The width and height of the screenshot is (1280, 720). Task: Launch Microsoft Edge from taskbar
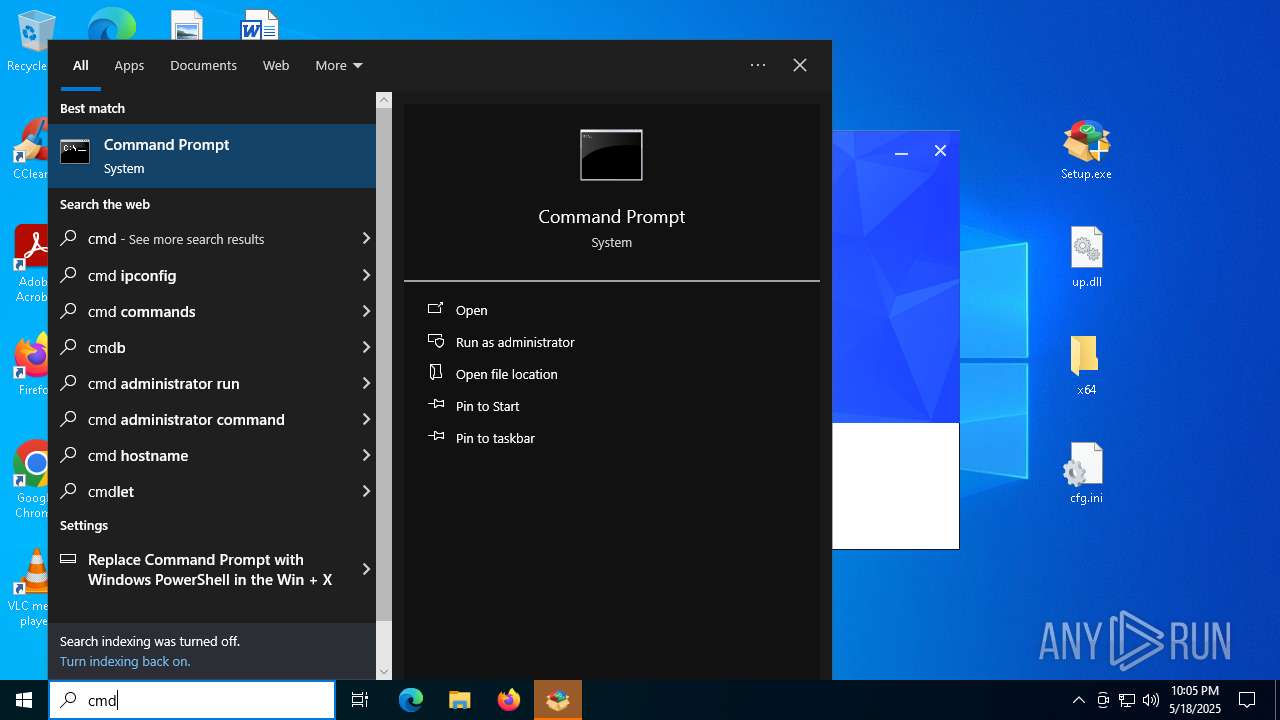pos(411,700)
